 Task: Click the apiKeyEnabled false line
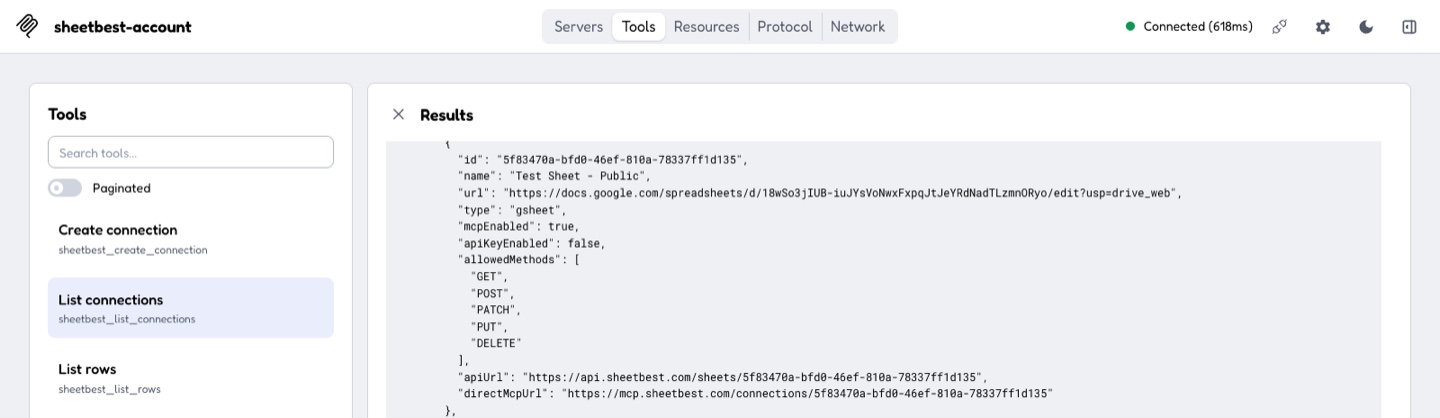click(531, 243)
